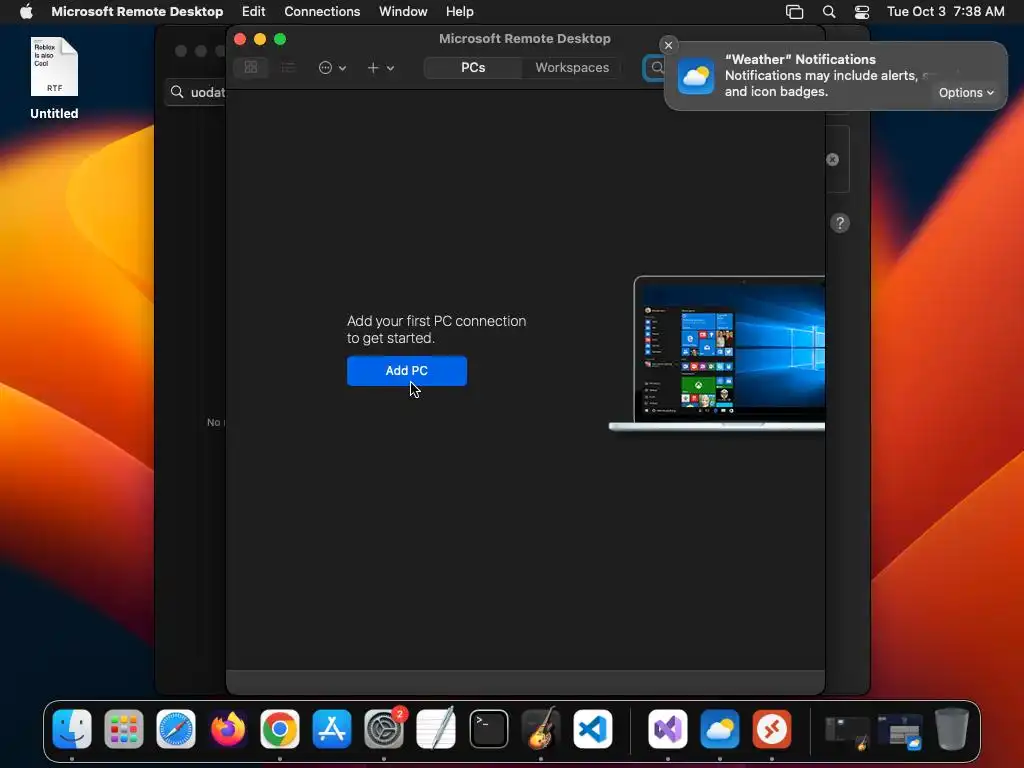Open System Settings from the dock

(x=384, y=729)
